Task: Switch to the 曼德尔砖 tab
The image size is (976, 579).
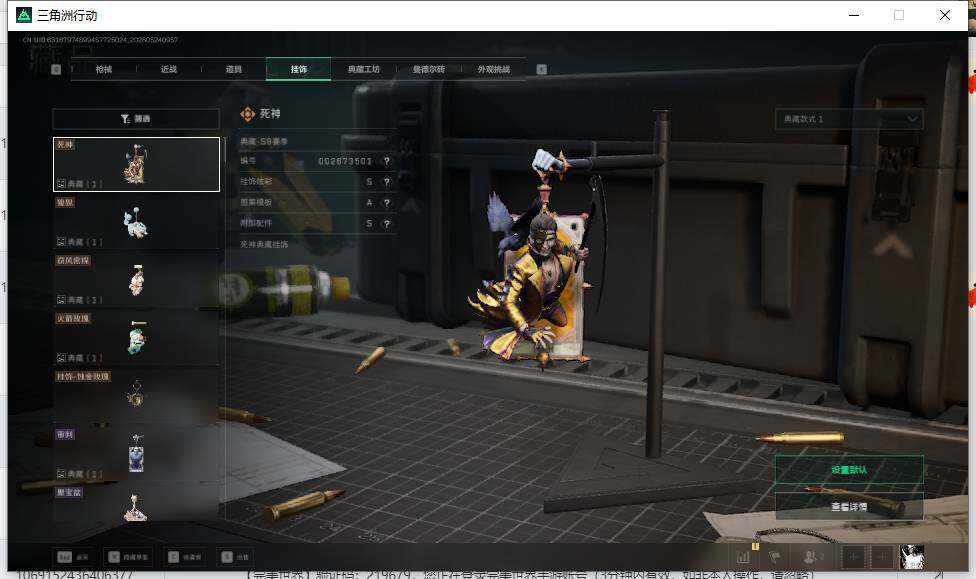Action: pyautogui.click(x=428, y=69)
